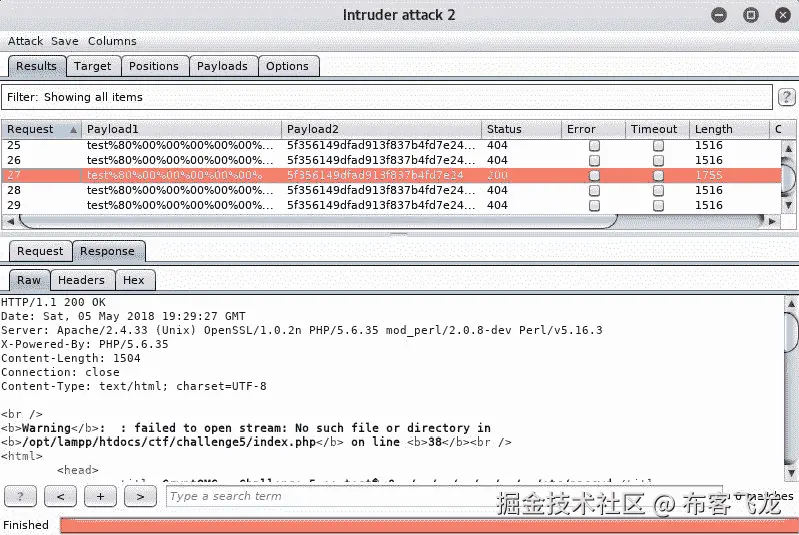This screenshot has height=535, width=799.
Task: Select request row 29
Action: [391, 205]
